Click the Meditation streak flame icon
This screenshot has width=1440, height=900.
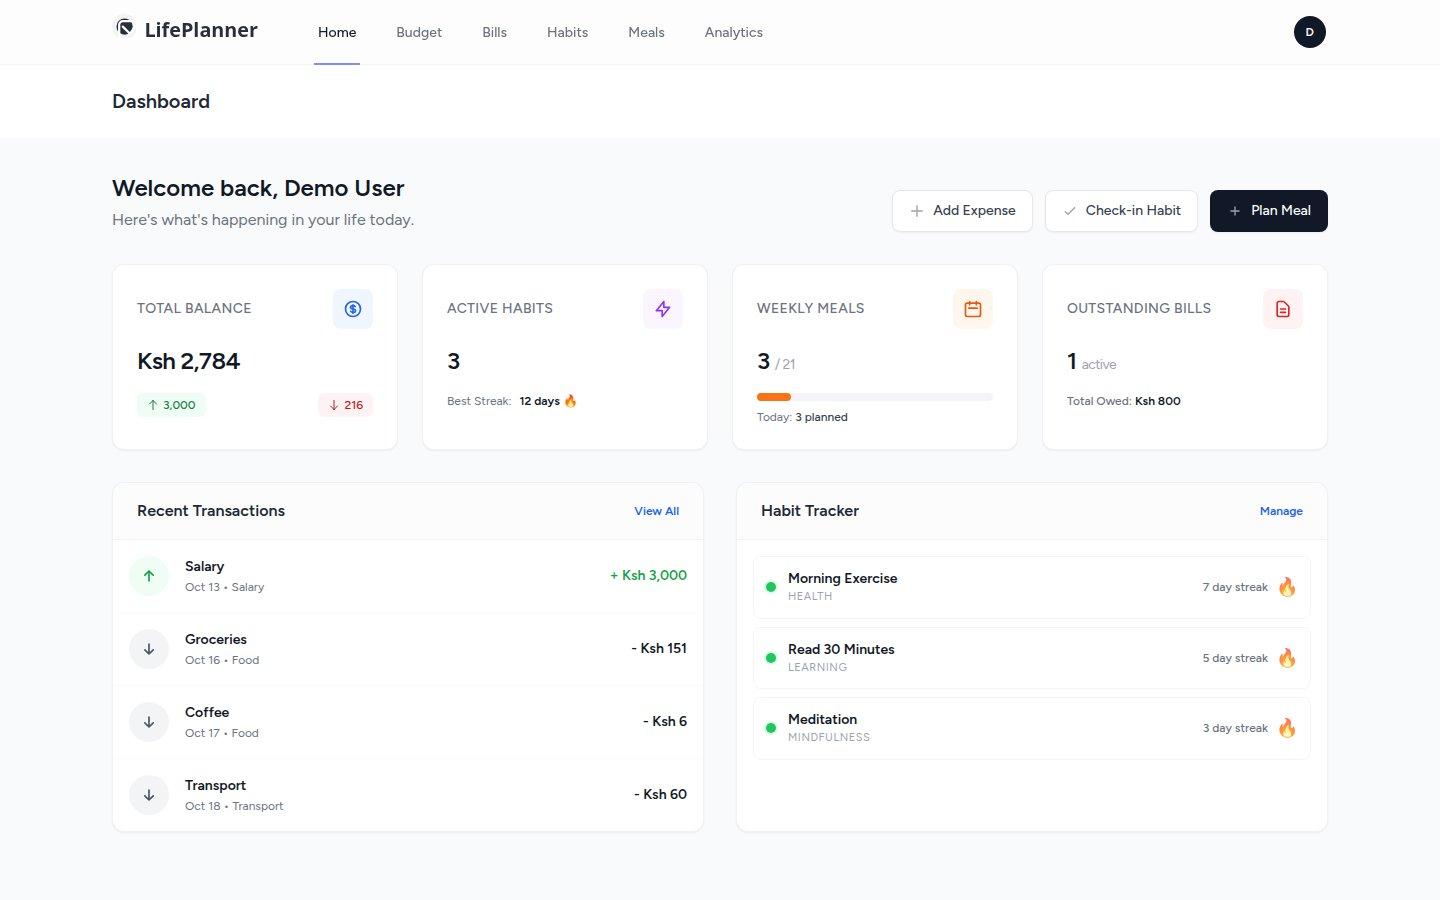click(1287, 728)
